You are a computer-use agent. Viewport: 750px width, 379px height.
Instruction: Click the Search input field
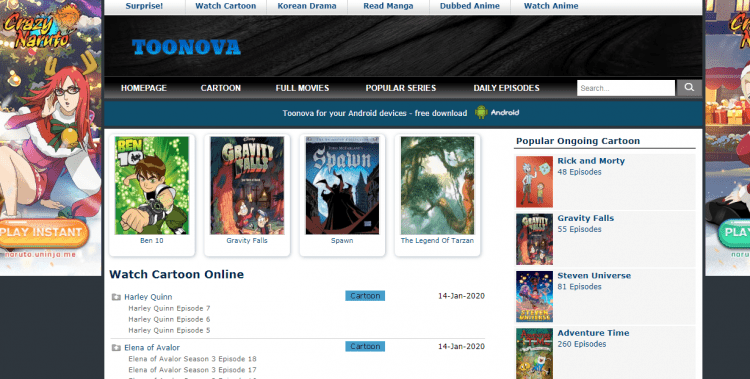pos(626,88)
